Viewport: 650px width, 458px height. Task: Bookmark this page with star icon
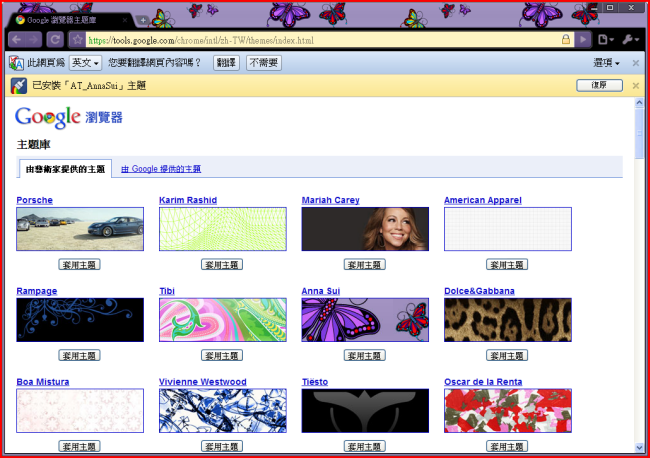coord(76,39)
